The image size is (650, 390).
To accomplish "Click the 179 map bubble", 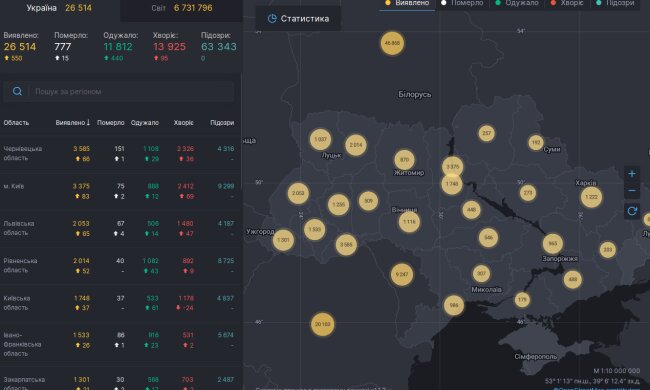I will click(x=522, y=299).
